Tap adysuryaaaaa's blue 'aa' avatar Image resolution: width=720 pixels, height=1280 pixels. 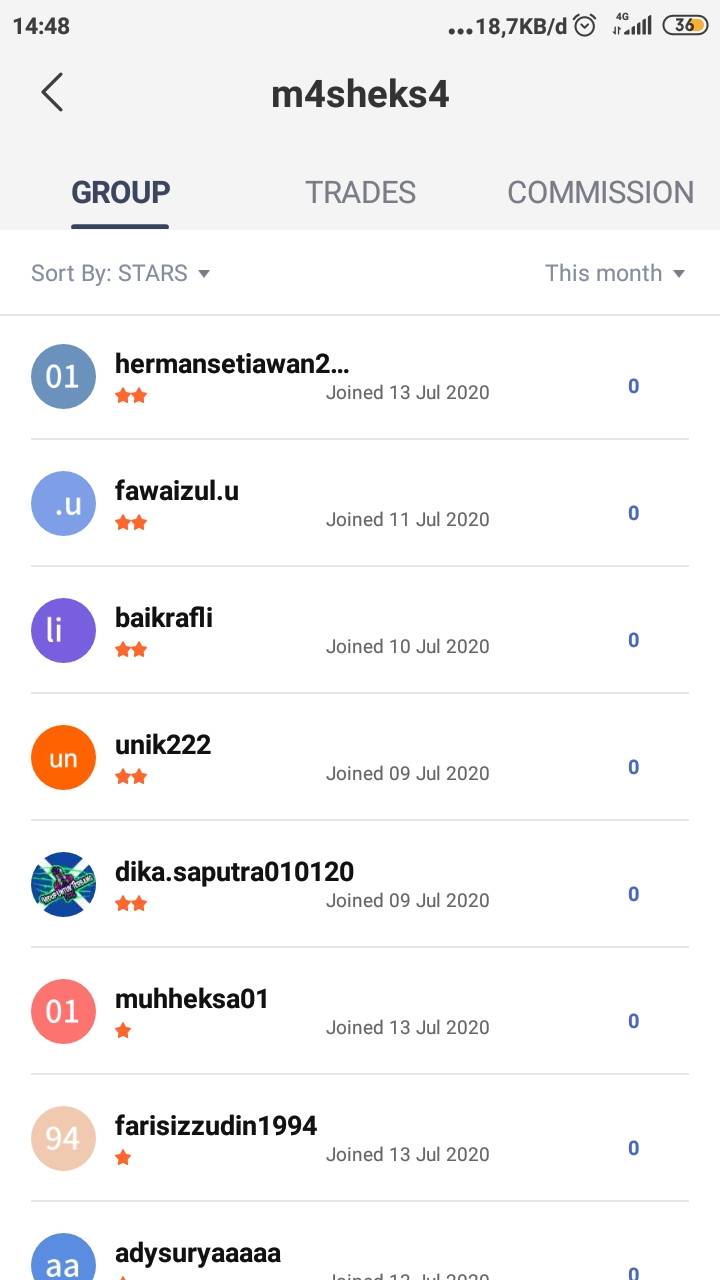[63, 1262]
